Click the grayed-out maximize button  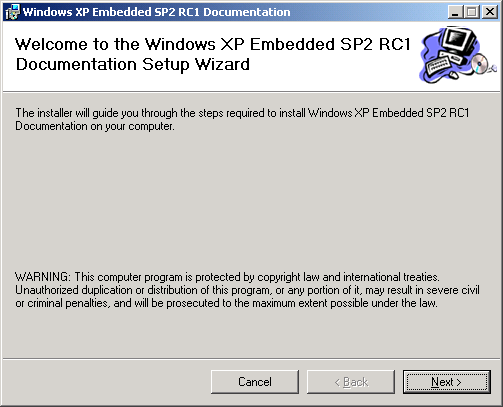pyautogui.click(x=472, y=12)
